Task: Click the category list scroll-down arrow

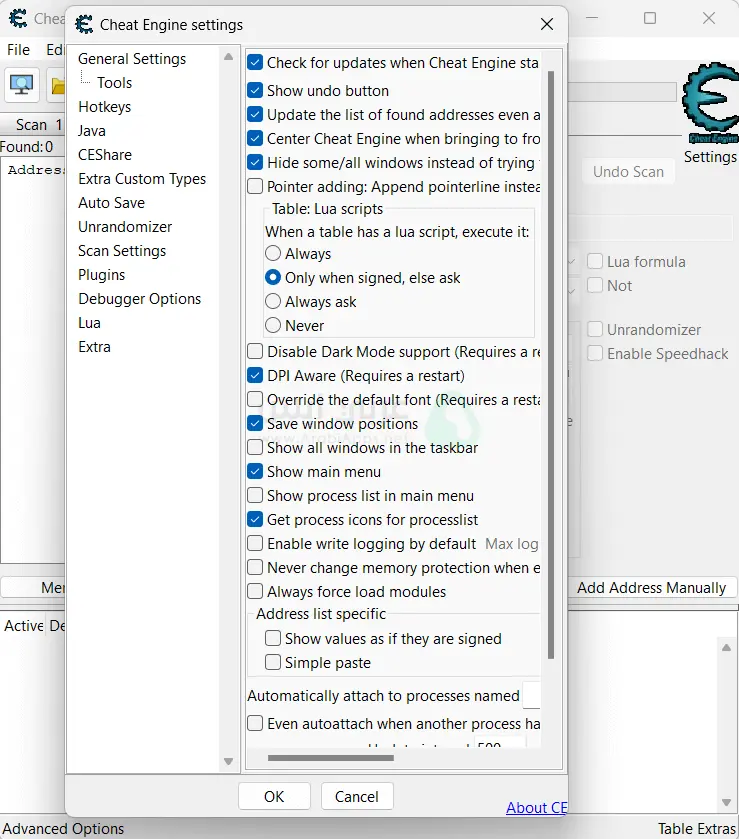Action: (228, 762)
